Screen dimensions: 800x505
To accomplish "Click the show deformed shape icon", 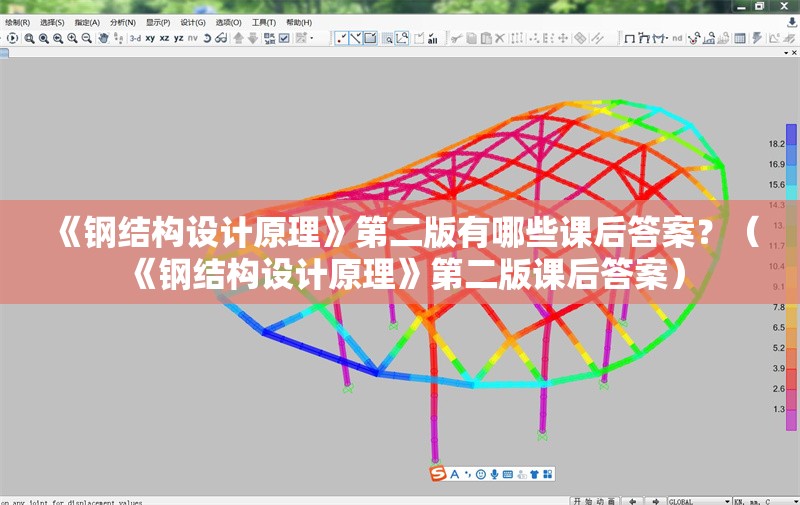I will 644,38.
